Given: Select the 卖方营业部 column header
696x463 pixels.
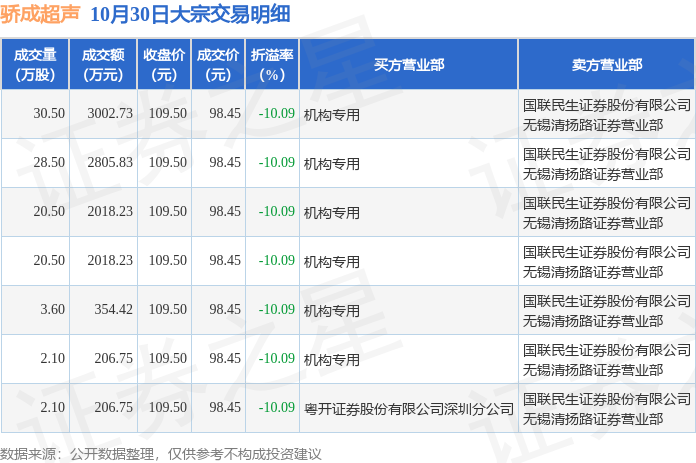Looking at the screenshot, I should [x=607, y=65].
